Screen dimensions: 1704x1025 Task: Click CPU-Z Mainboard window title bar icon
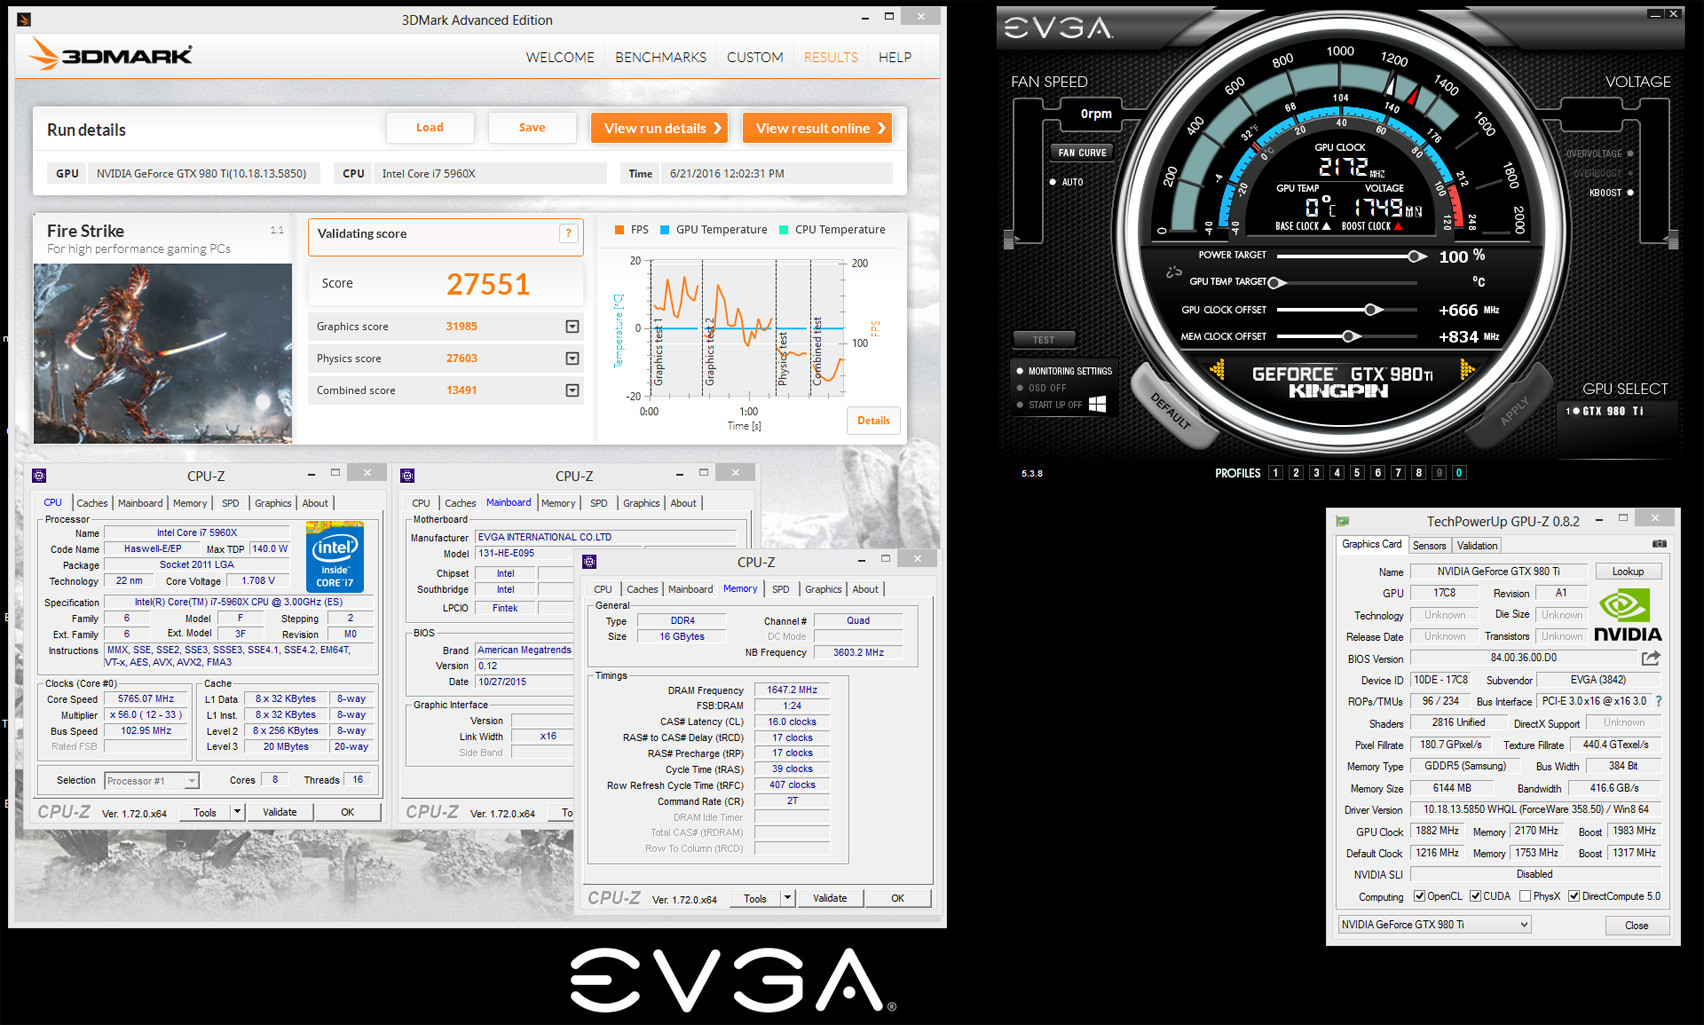pos(407,475)
